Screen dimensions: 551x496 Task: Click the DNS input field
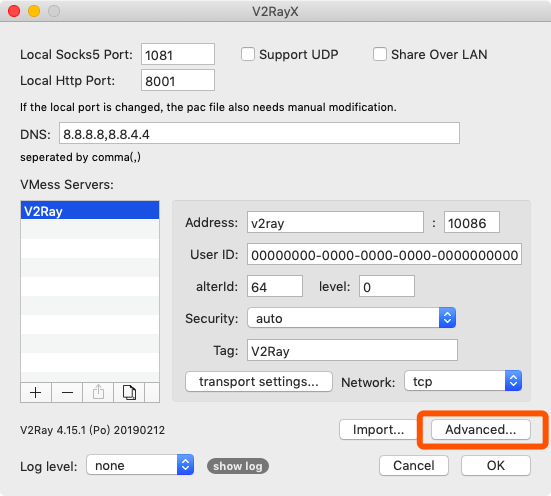pyautogui.click(x=259, y=133)
